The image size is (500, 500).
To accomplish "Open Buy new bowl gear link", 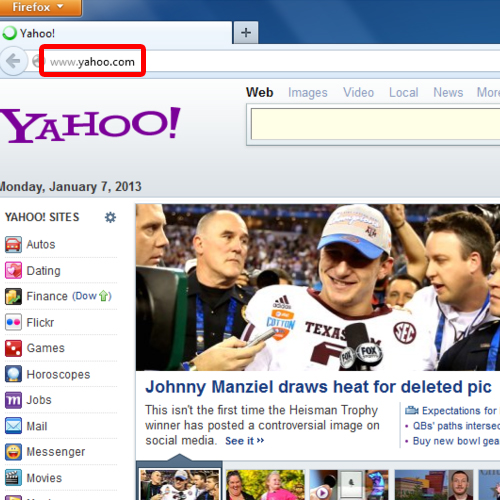I will [456, 441].
